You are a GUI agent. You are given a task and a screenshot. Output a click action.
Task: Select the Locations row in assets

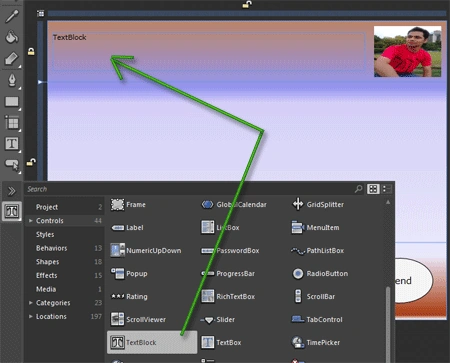[65, 316]
